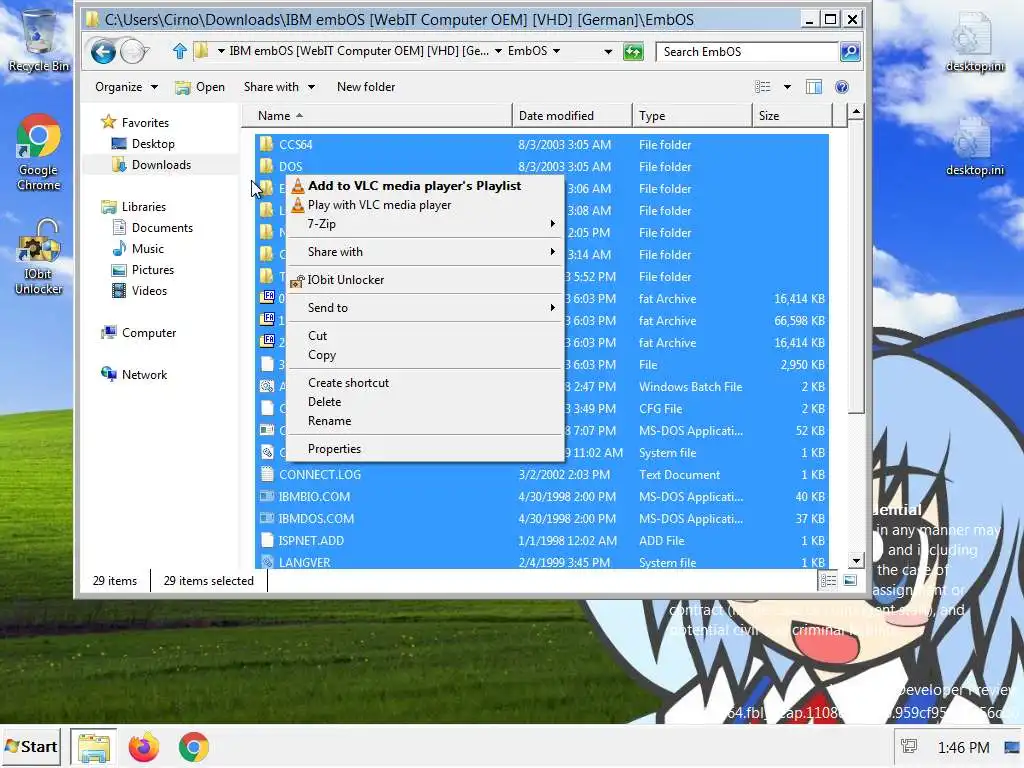Screen dimensions: 1024x768
Task: Click the Back navigation arrow
Action: click(103, 52)
